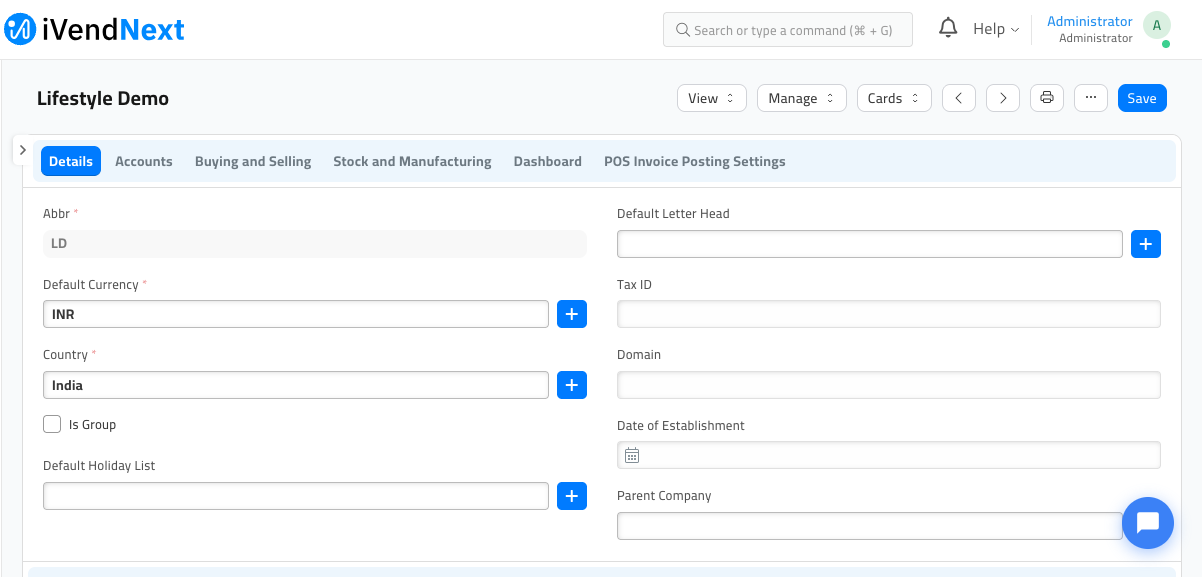Click the calendar icon in Date of Establishment
The image size is (1202, 577).
click(x=632, y=455)
